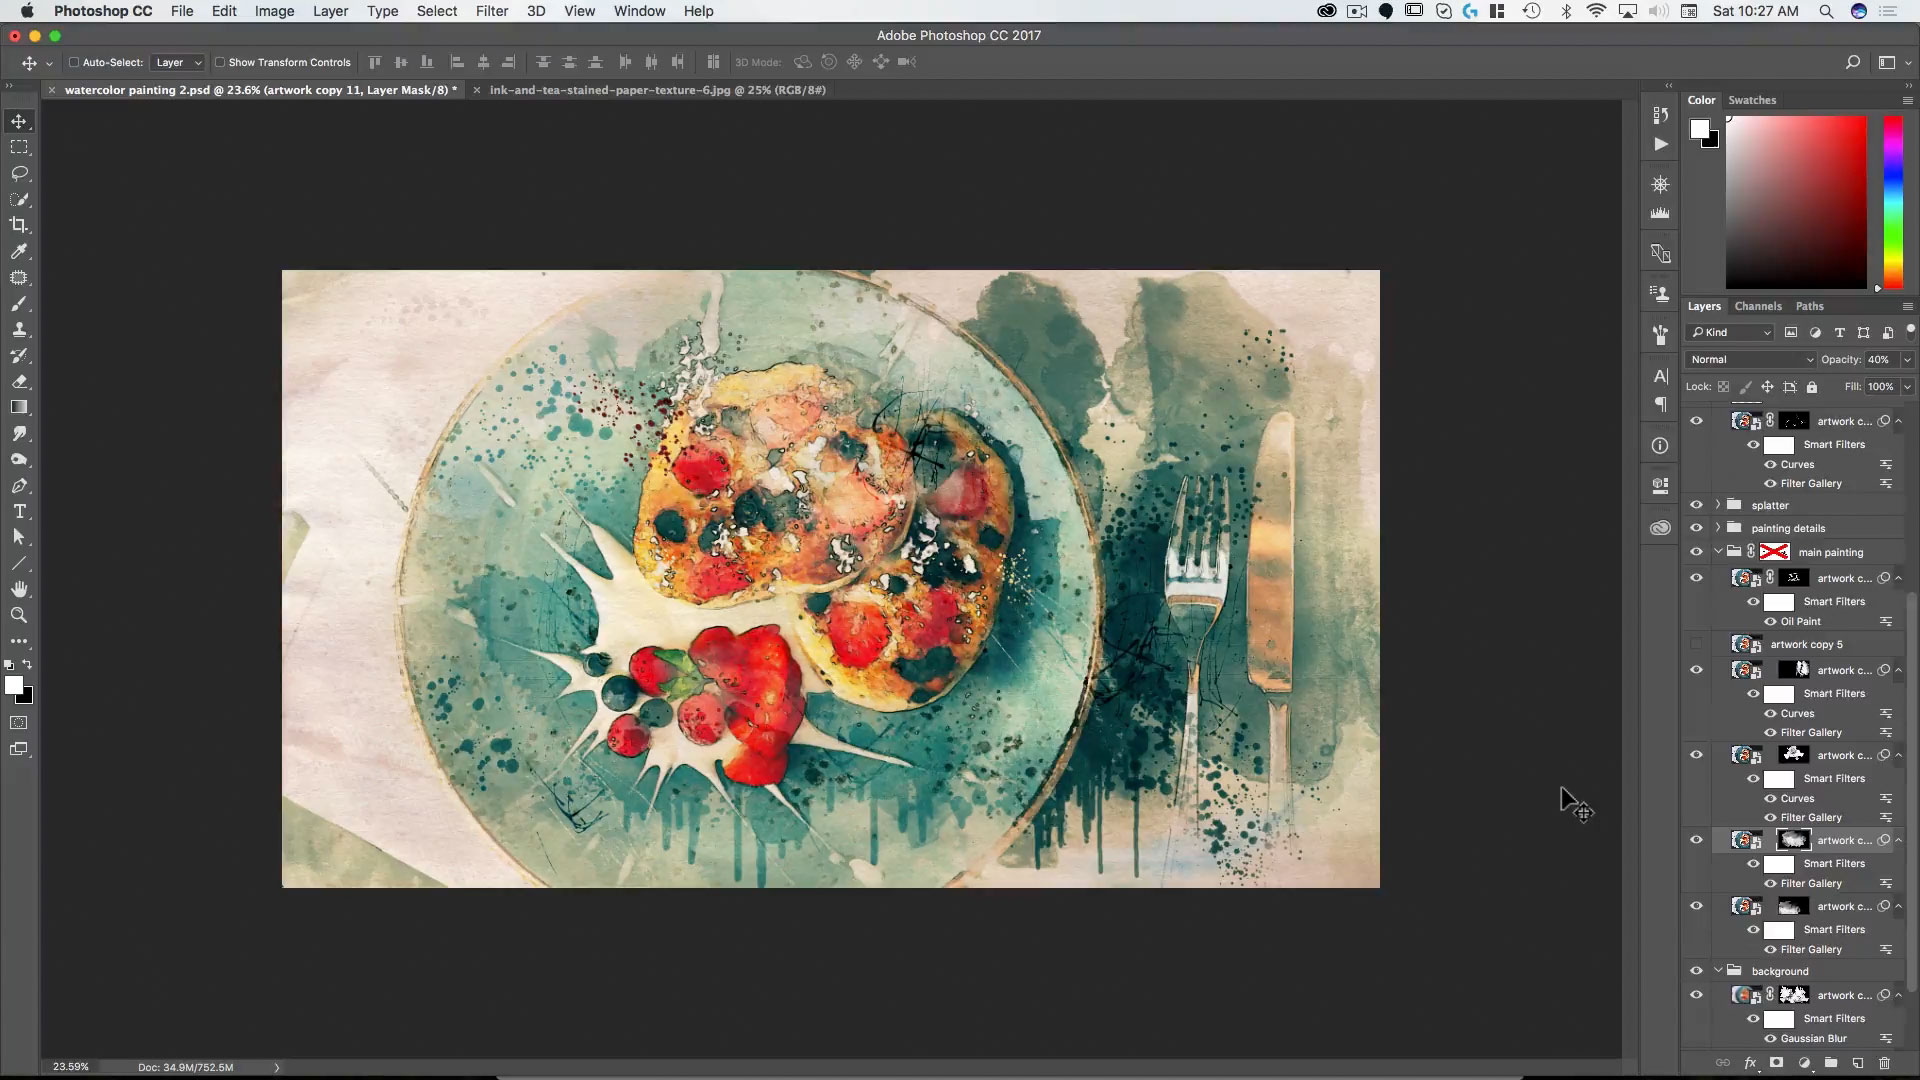This screenshot has height=1080, width=1920.
Task: Expand the painting details group
Action: (x=1718, y=528)
